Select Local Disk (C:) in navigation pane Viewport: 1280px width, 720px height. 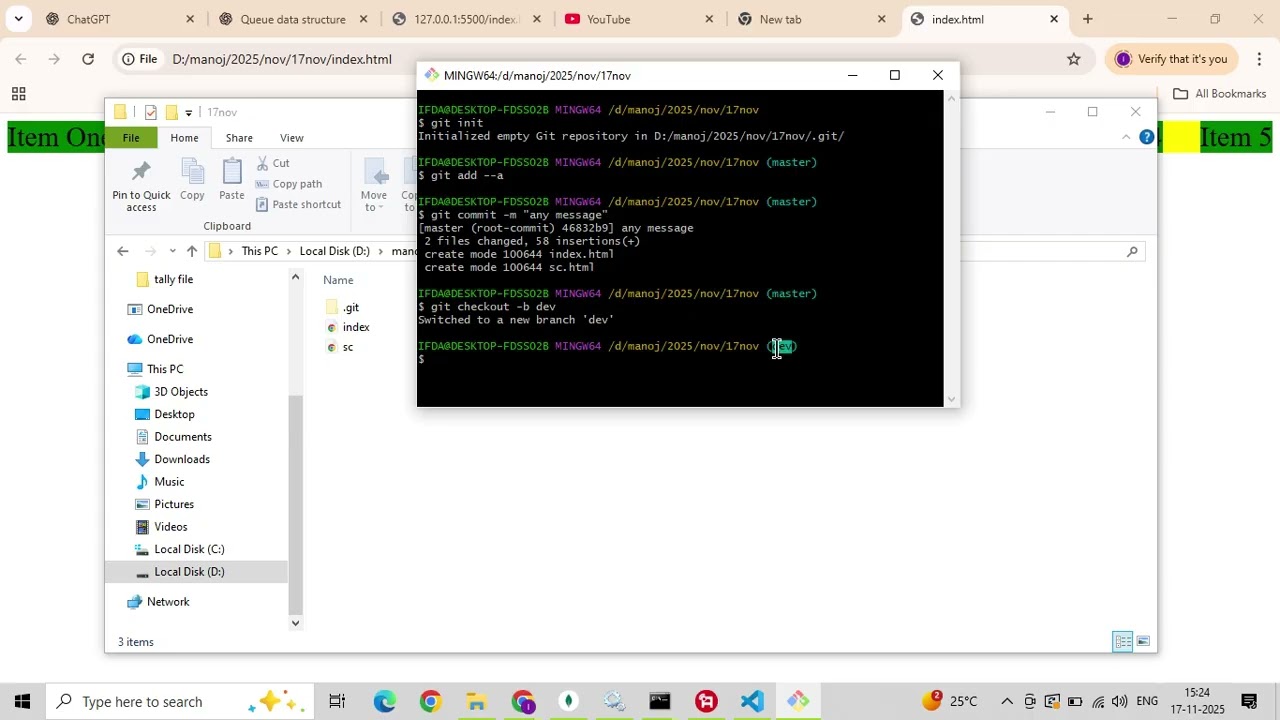[x=189, y=549]
